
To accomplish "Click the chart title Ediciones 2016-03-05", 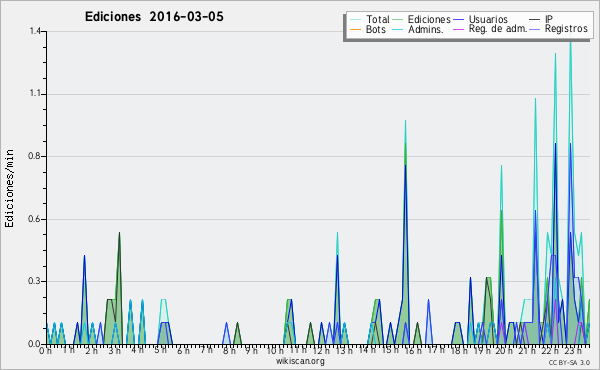I will click(154, 17).
